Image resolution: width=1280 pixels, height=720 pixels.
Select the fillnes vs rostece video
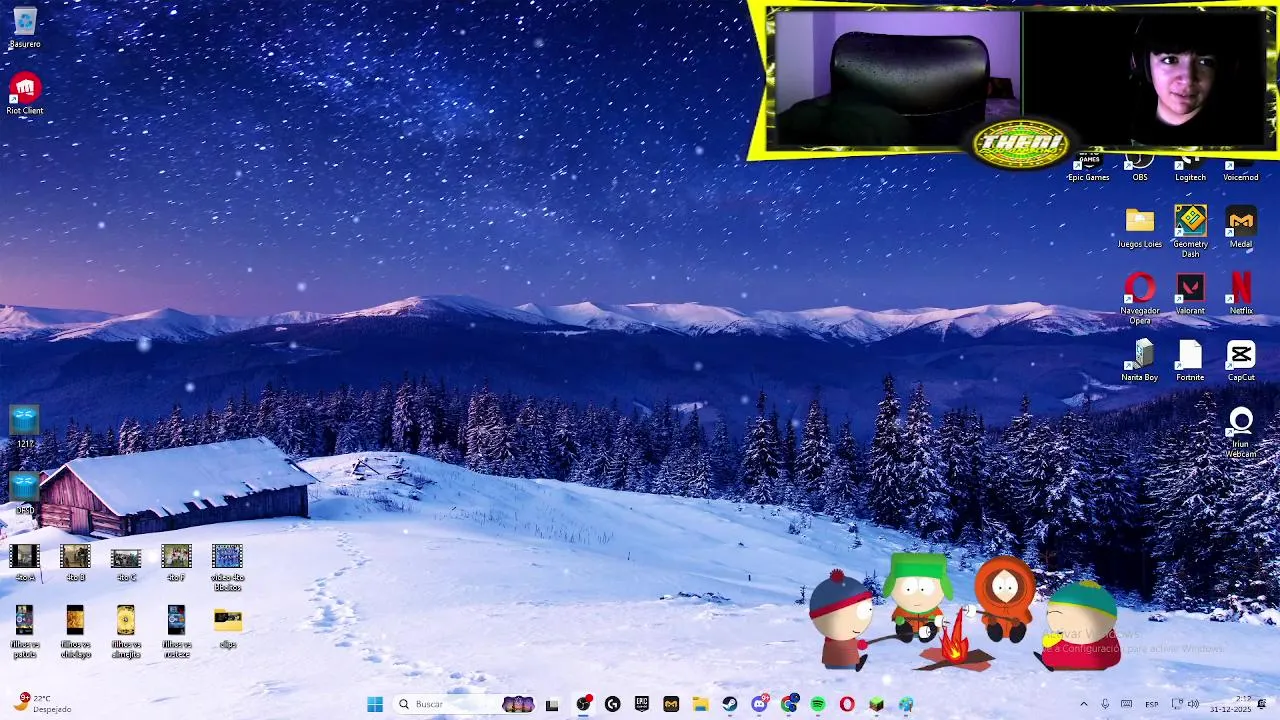176,632
